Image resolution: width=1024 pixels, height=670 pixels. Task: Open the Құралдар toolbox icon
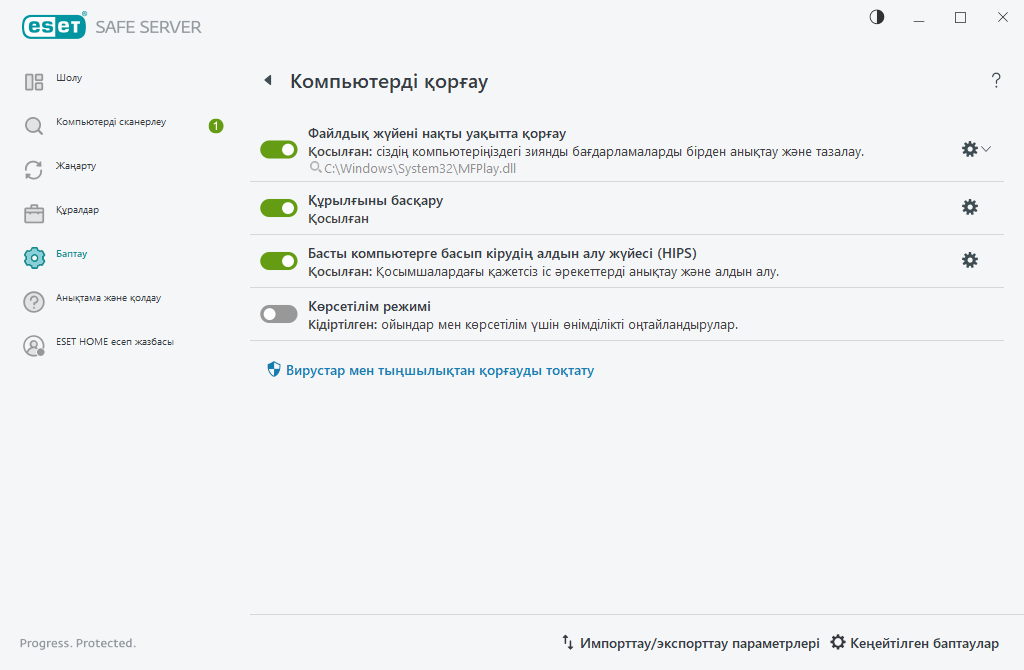pos(34,211)
